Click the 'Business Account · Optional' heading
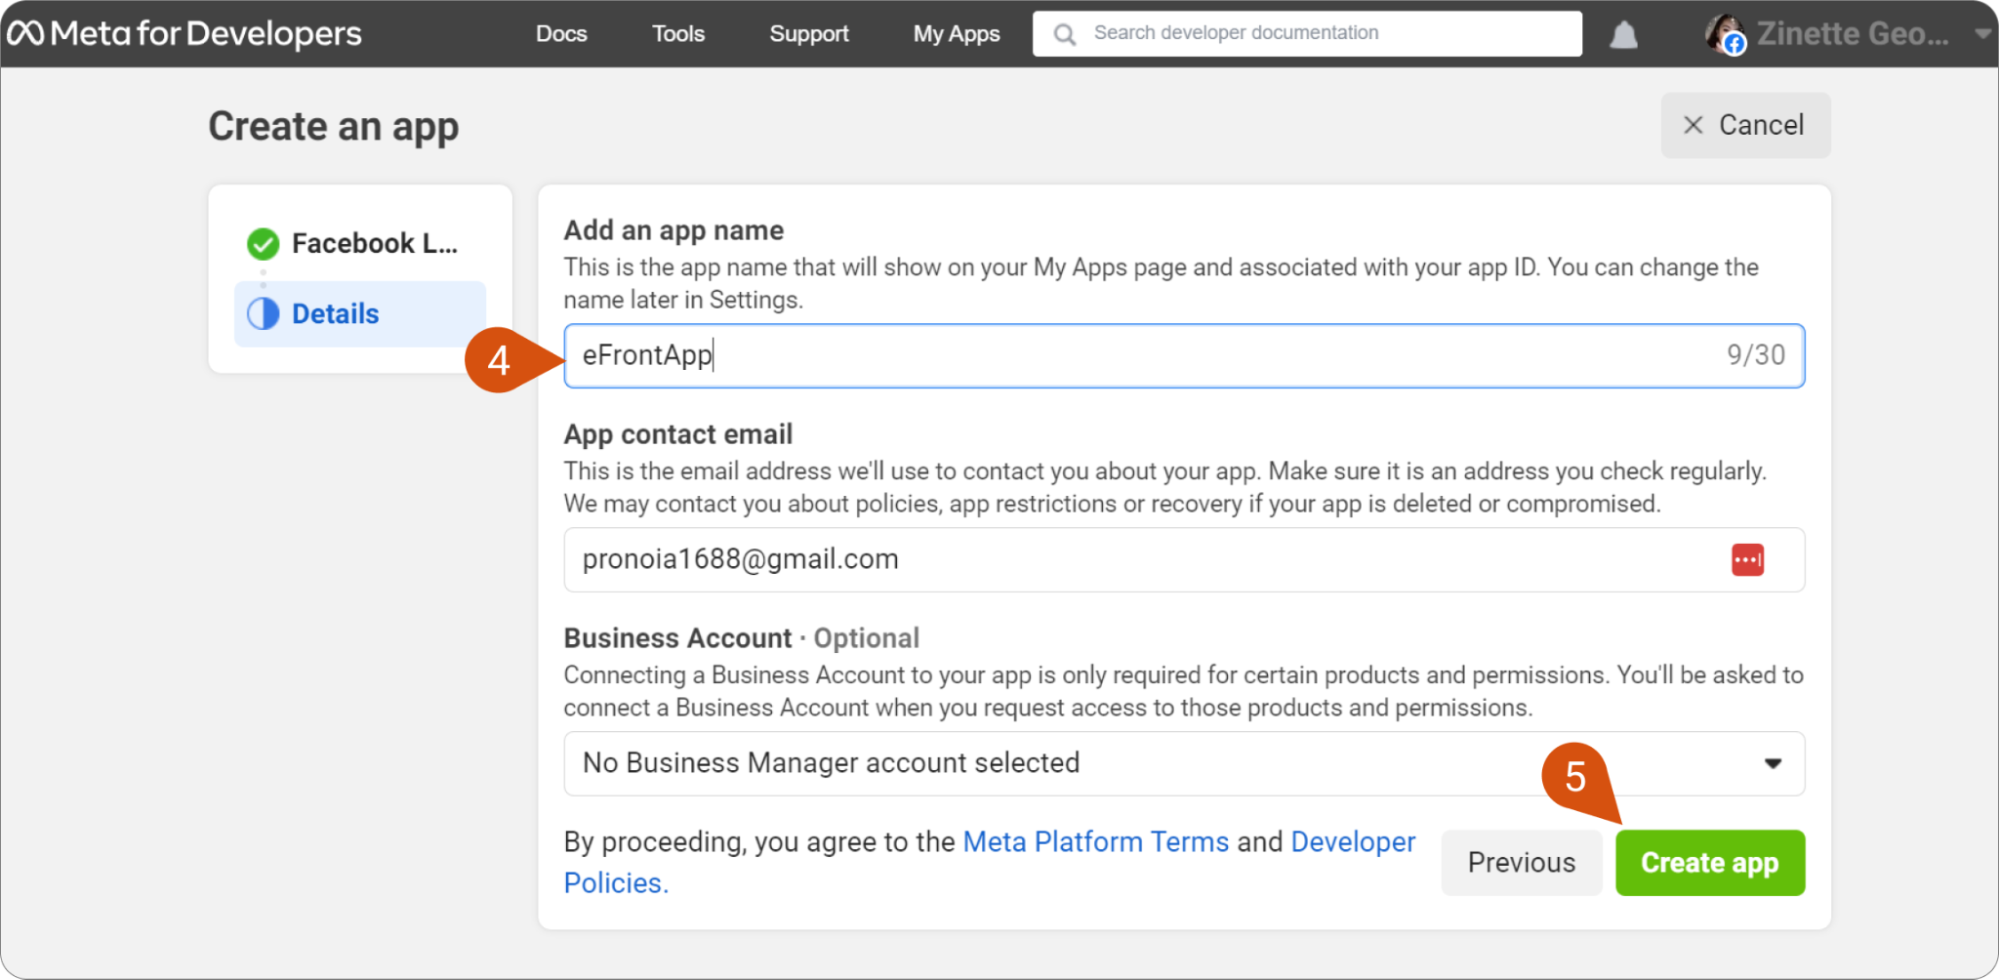Viewport: 1999px width, 980px height. tap(742, 638)
